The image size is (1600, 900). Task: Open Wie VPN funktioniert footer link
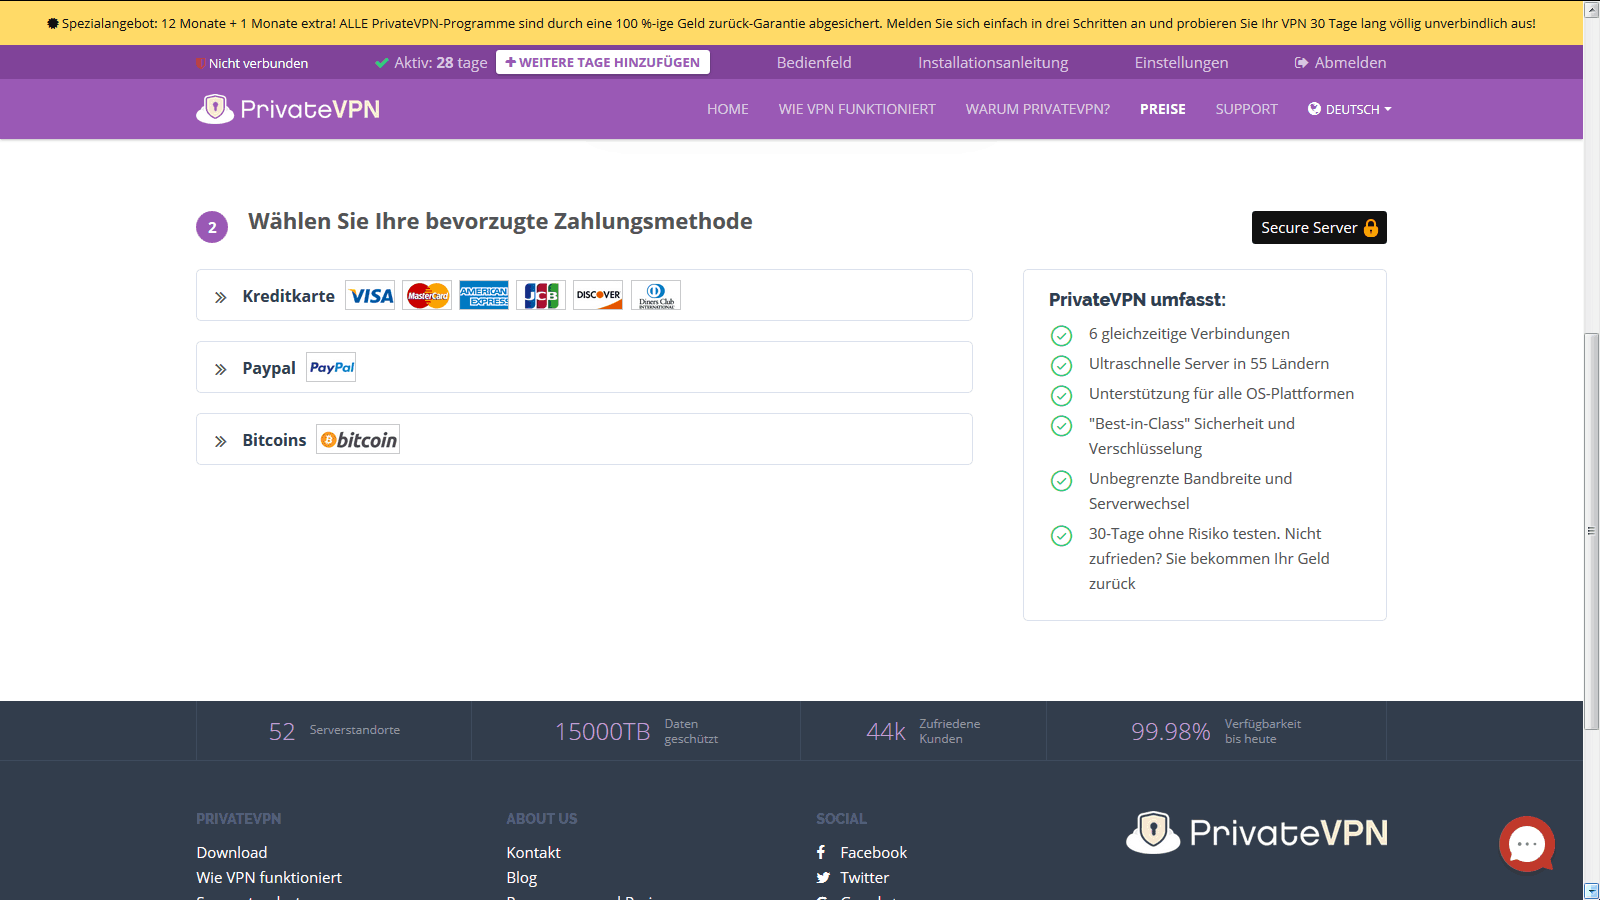point(269,877)
